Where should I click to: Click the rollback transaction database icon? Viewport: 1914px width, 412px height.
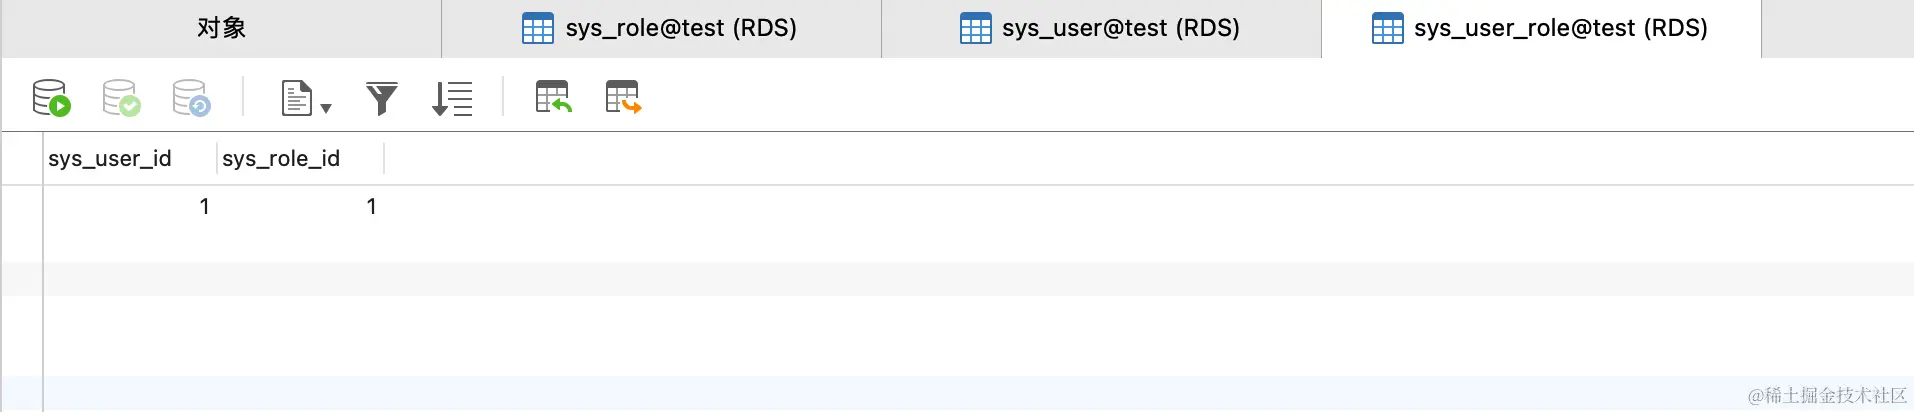(x=191, y=98)
